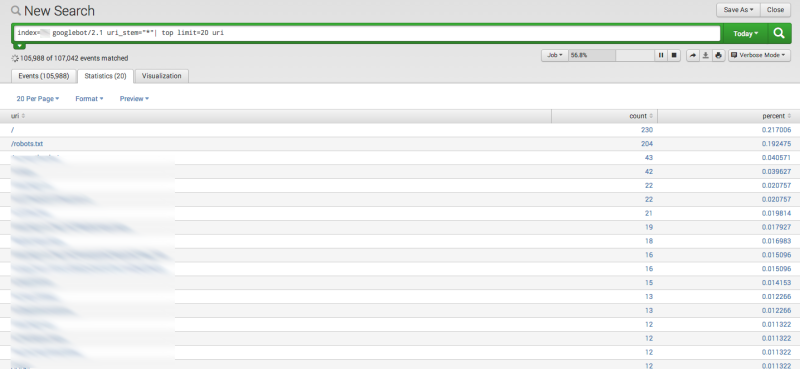The height and width of the screenshot is (369, 800).
Task: Click the count value 15
Action: (x=649, y=283)
